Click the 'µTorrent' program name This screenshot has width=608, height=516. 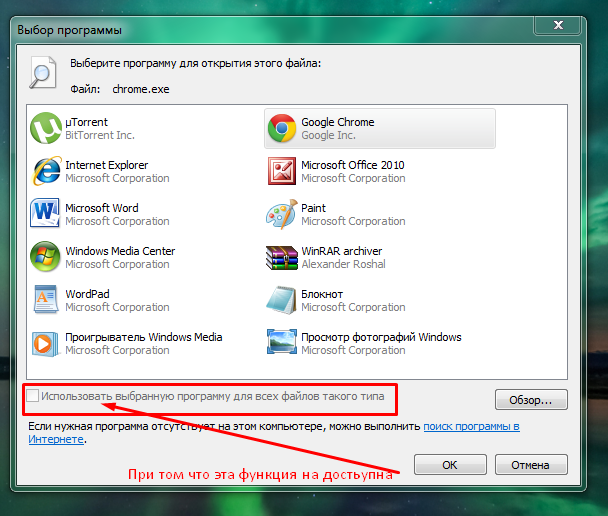click(86, 122)
